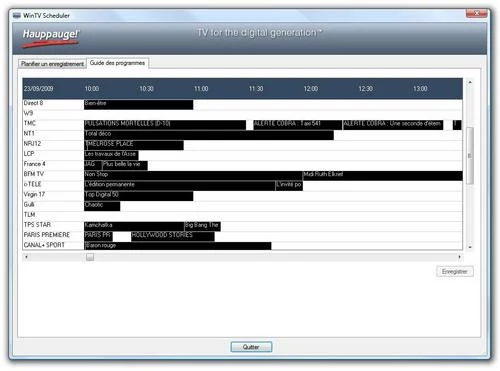The image size is (500, 371).
Task: Select L'invité po program on i>TELE
Action: [289, 186]
